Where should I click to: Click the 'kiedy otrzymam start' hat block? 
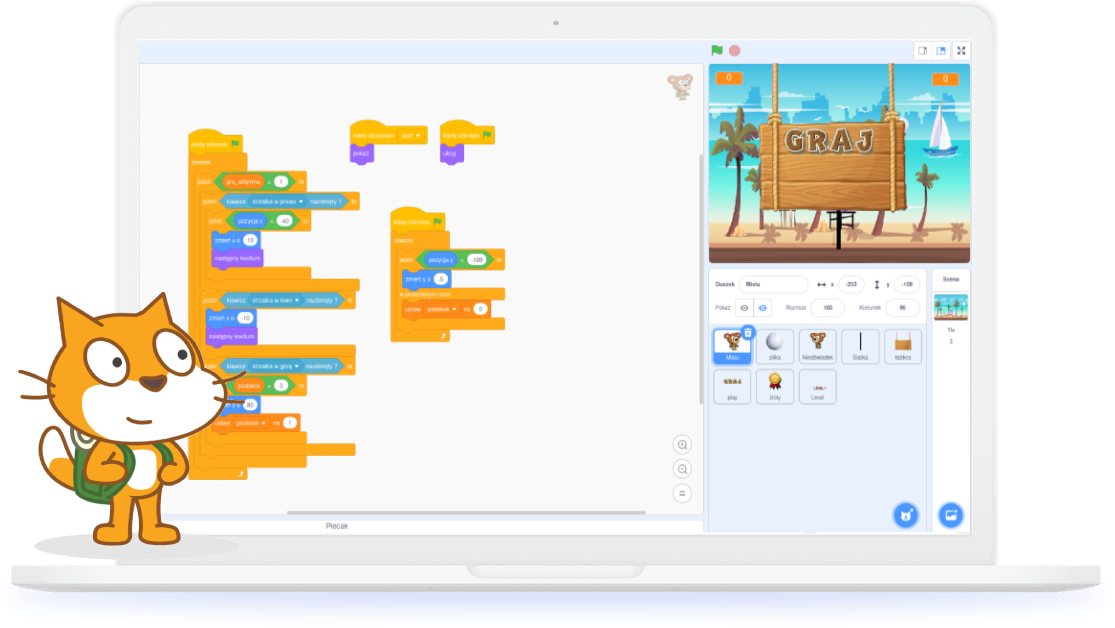[388, 134]
